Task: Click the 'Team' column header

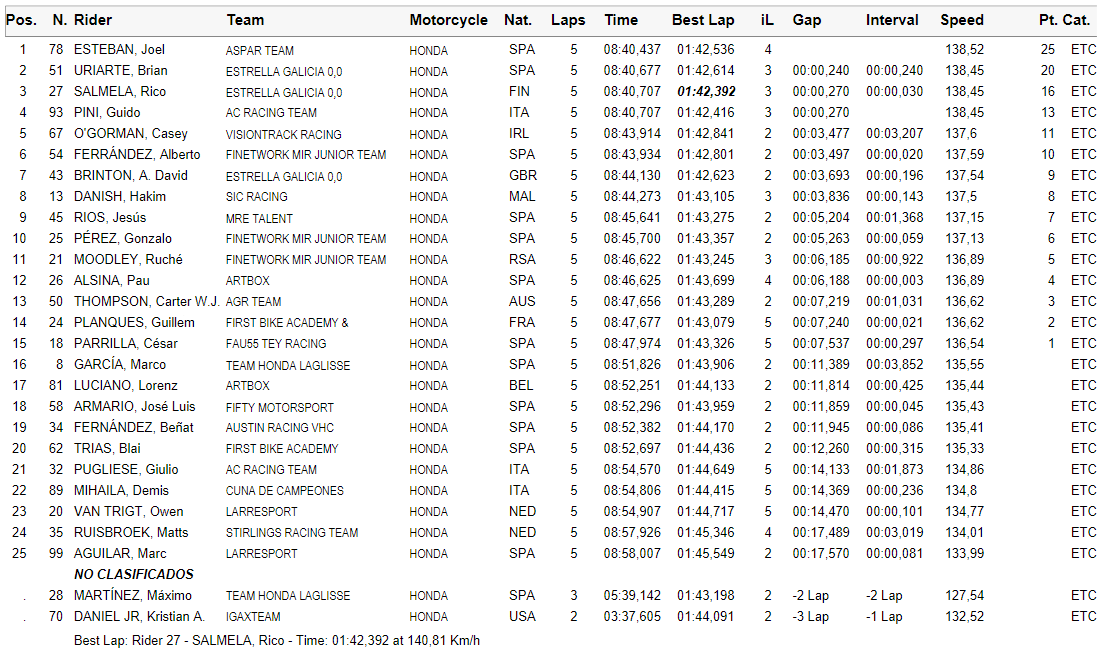Action: (x=245, y=20)
